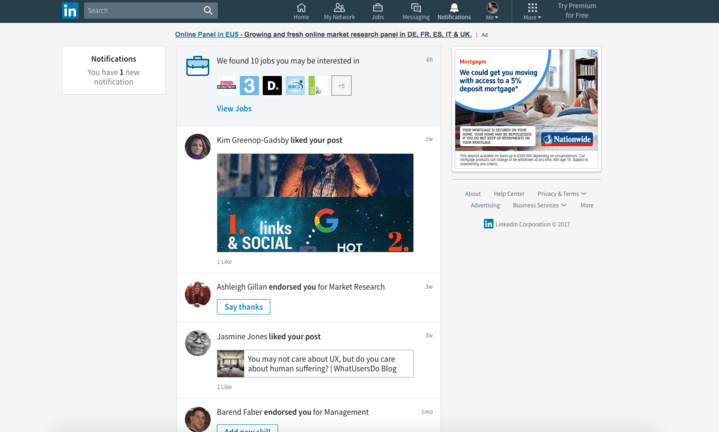Image resolution: width=719 pixels, height=432 pixels.
Task: Open the Help Center footer link
Action: point(509,194)
